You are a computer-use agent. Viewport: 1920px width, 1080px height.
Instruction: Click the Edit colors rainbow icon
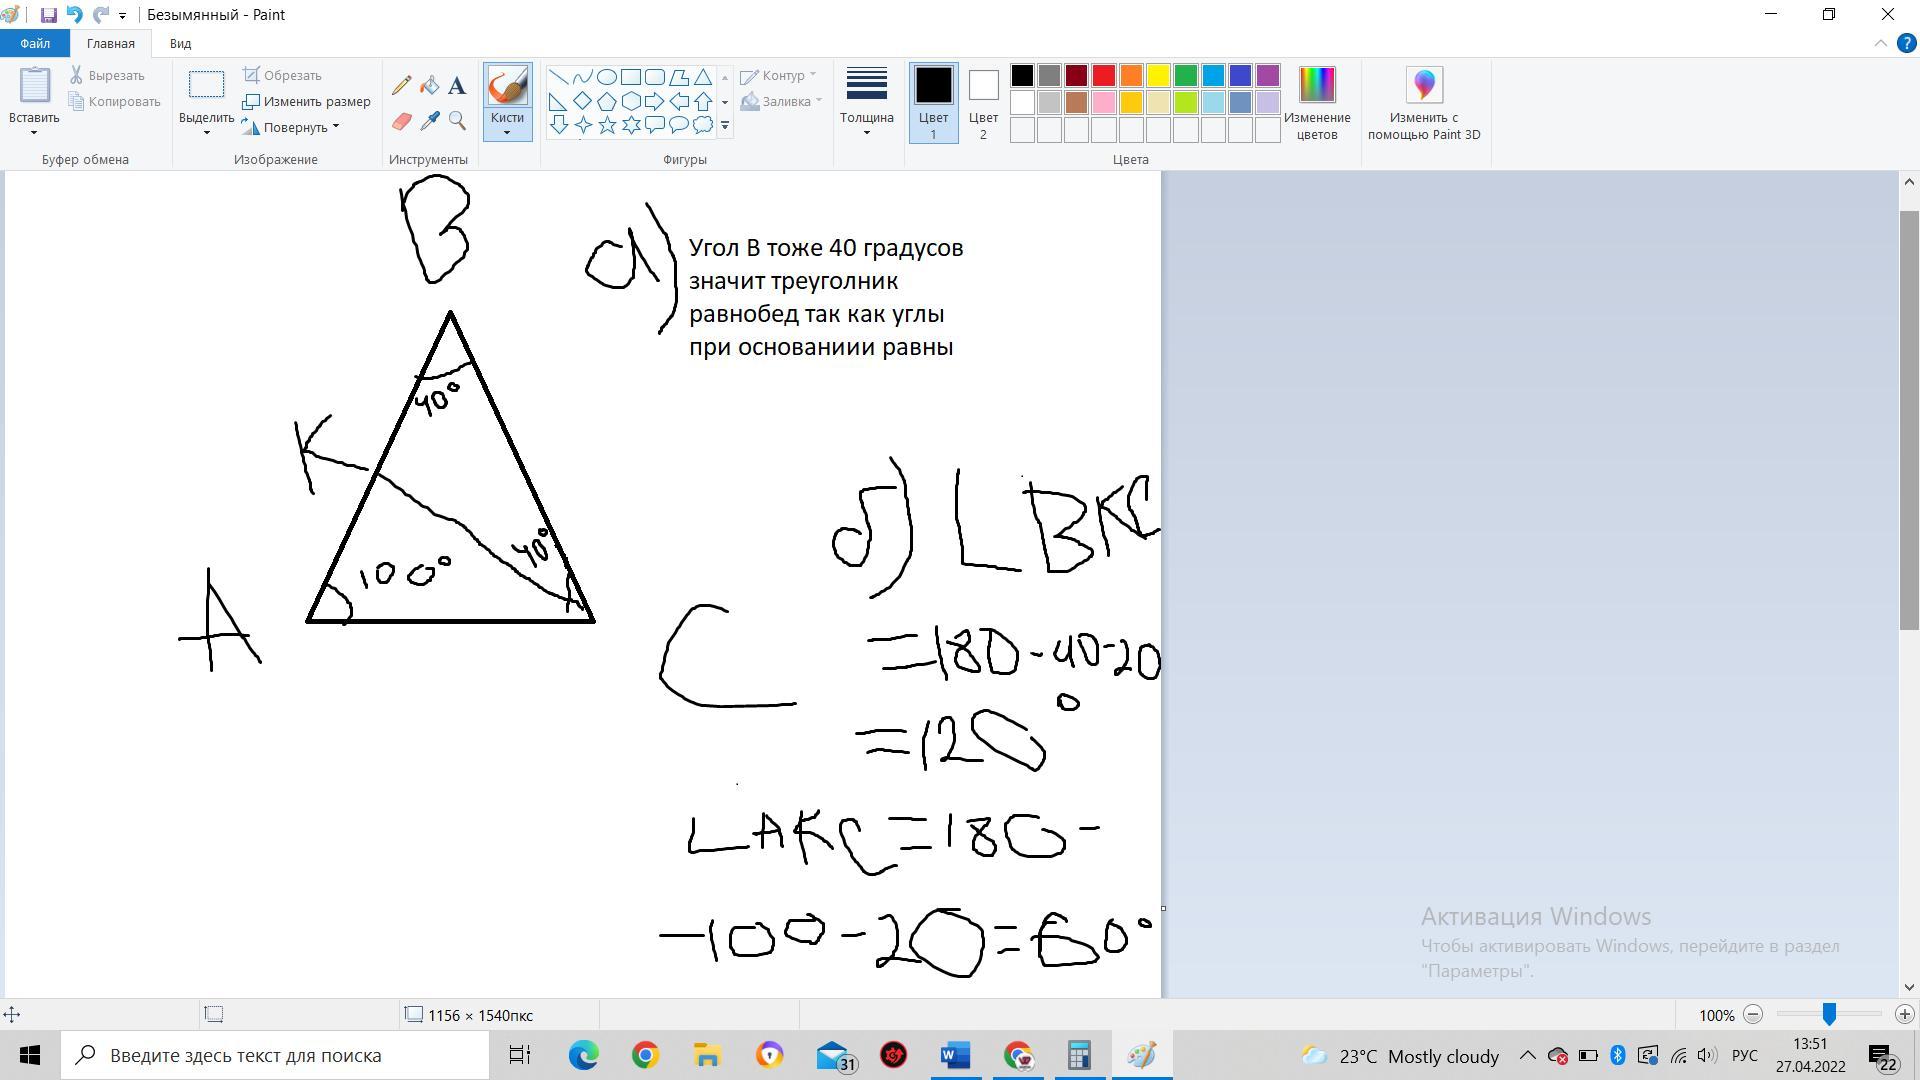[1316, 86]
